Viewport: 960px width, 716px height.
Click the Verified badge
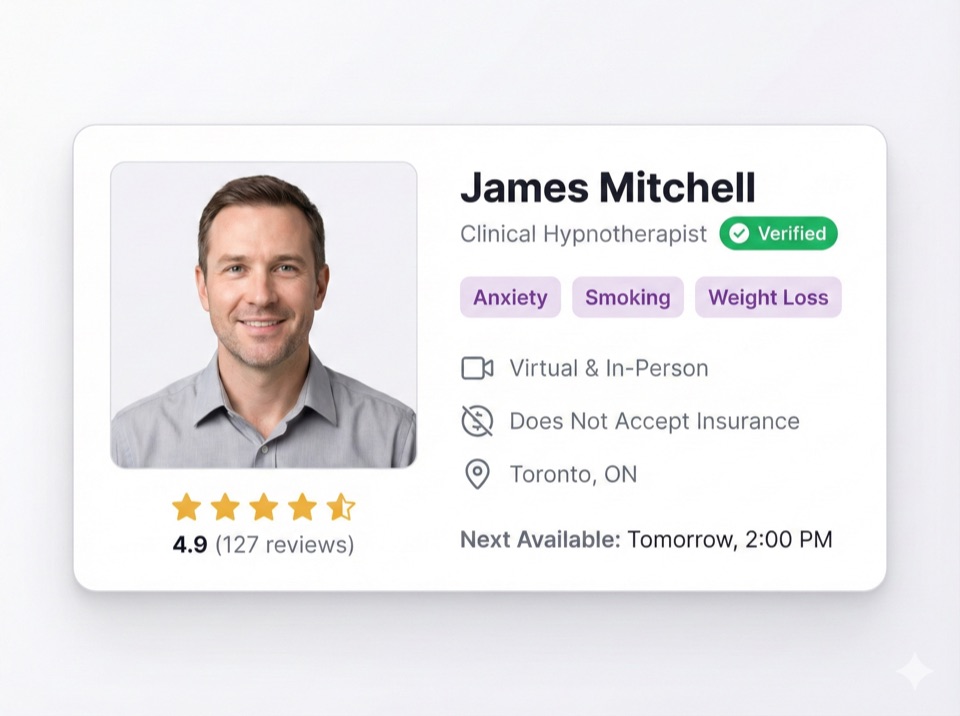(x=778, y=233)
